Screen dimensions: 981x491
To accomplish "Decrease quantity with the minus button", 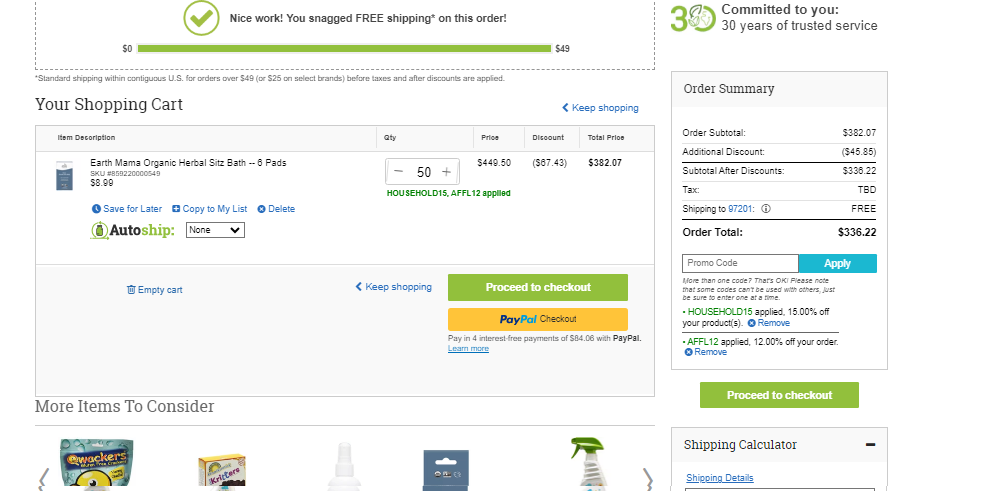I will pos(399,171).
